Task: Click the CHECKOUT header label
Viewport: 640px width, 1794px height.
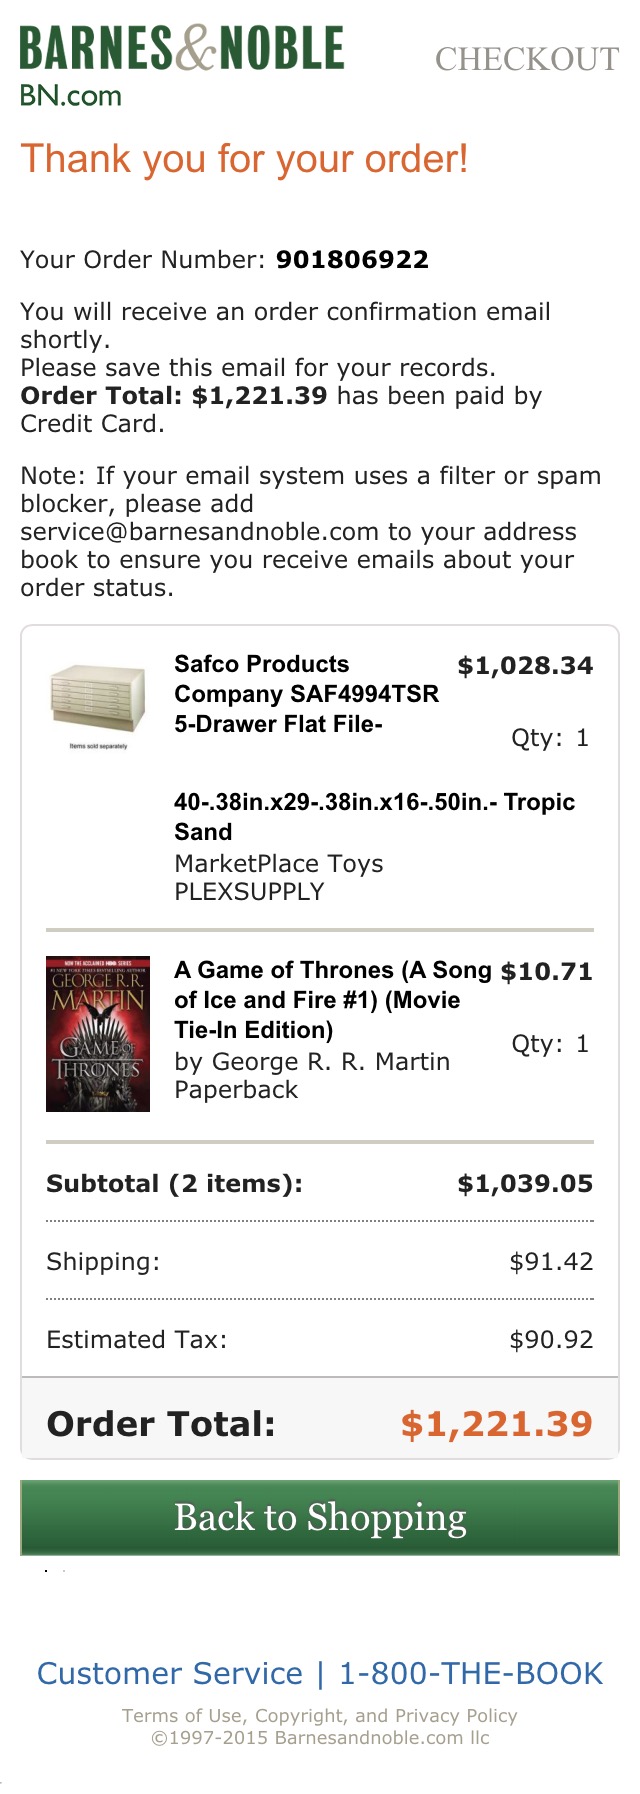Action: point(527,60)
